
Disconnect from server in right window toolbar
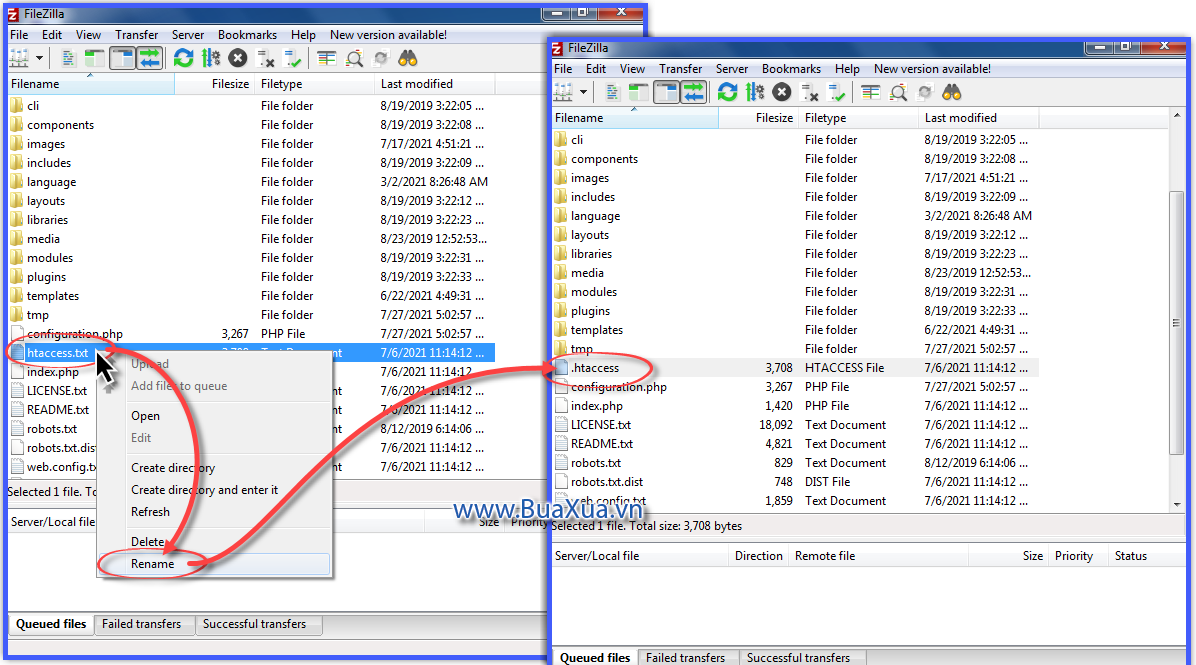(x=809, y=92)
